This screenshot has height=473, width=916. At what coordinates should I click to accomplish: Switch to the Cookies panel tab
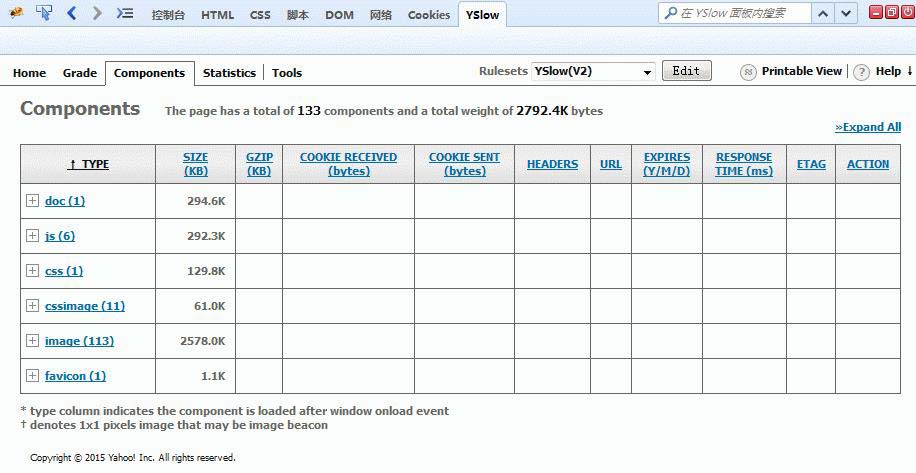[x=429, y=15]
